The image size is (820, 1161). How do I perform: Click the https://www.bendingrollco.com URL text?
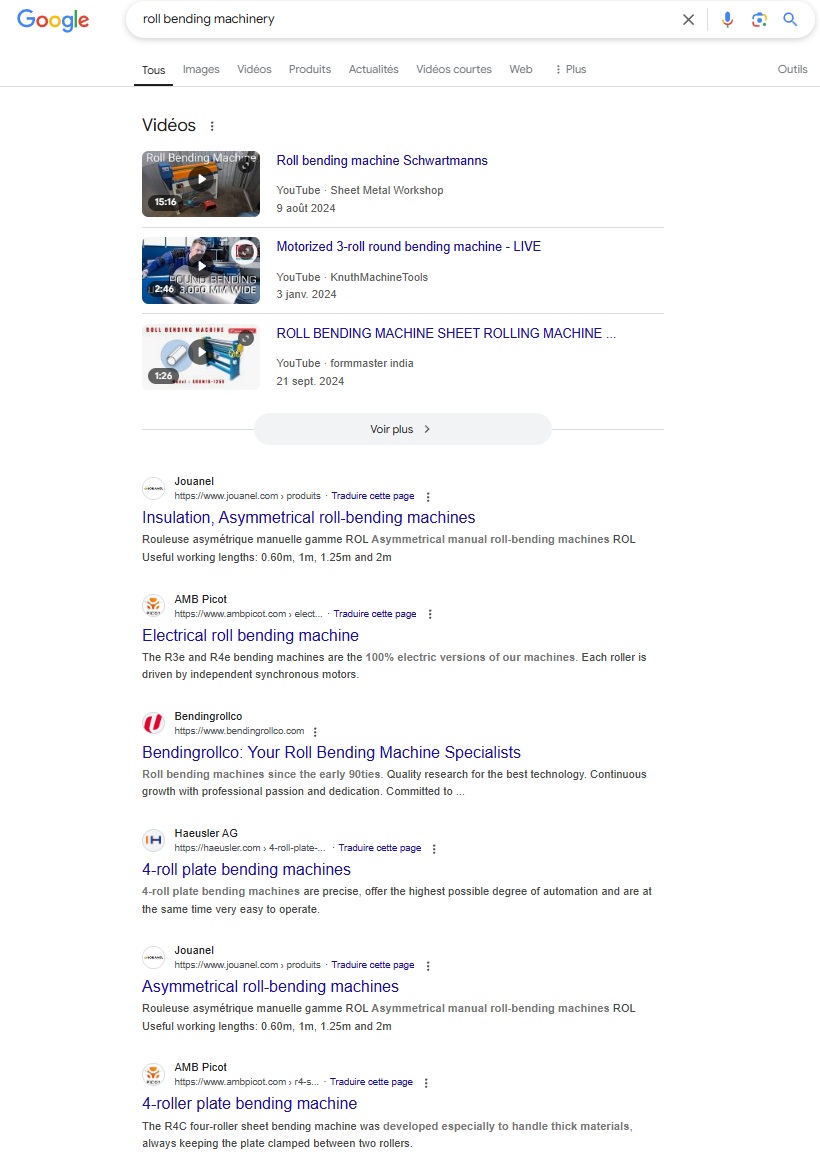pos(239,731)
